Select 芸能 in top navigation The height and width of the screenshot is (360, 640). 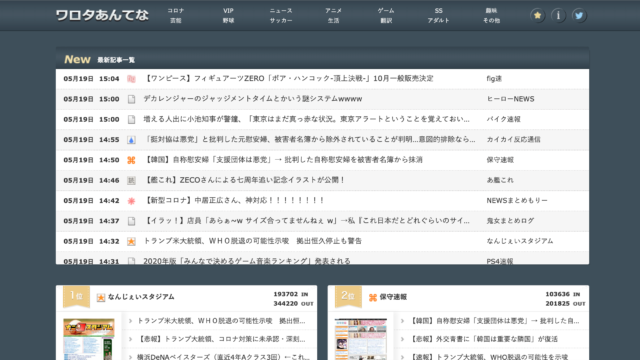[x=176, y=20]
